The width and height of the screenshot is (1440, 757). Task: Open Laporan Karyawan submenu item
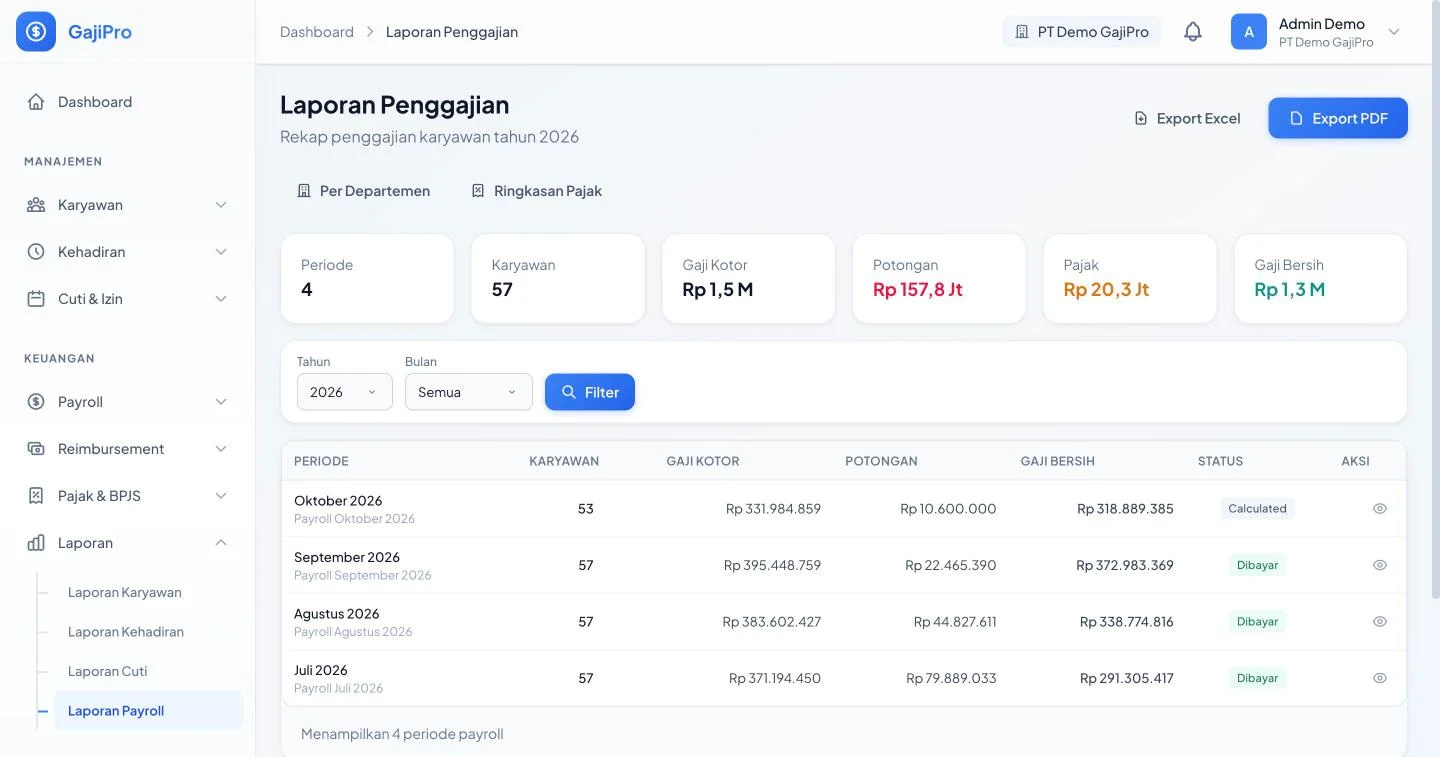click(x=148, y=593)
